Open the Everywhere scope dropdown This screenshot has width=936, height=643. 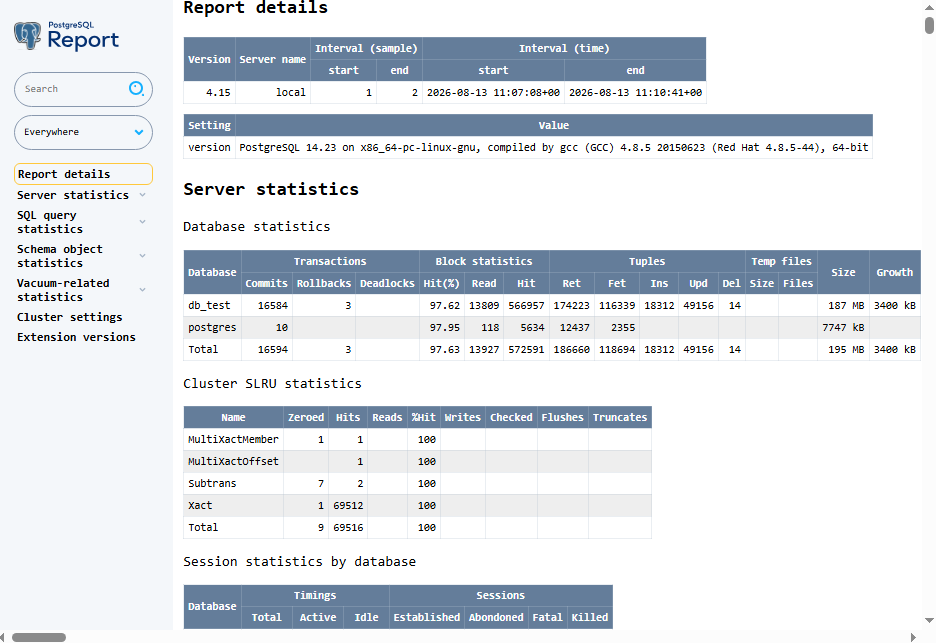click(x=84, y=132)
